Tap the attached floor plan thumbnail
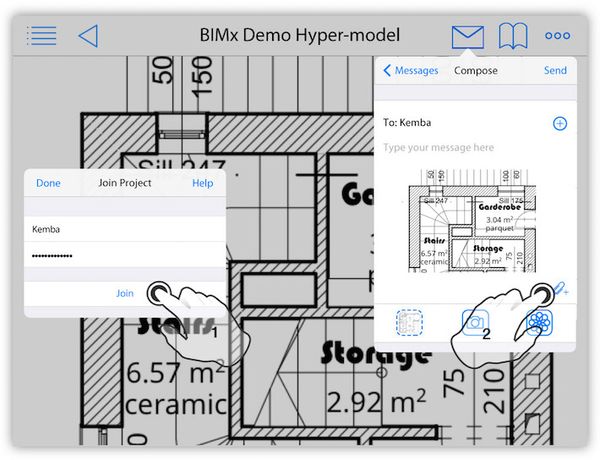600x460 pixels. pos(472,221)
